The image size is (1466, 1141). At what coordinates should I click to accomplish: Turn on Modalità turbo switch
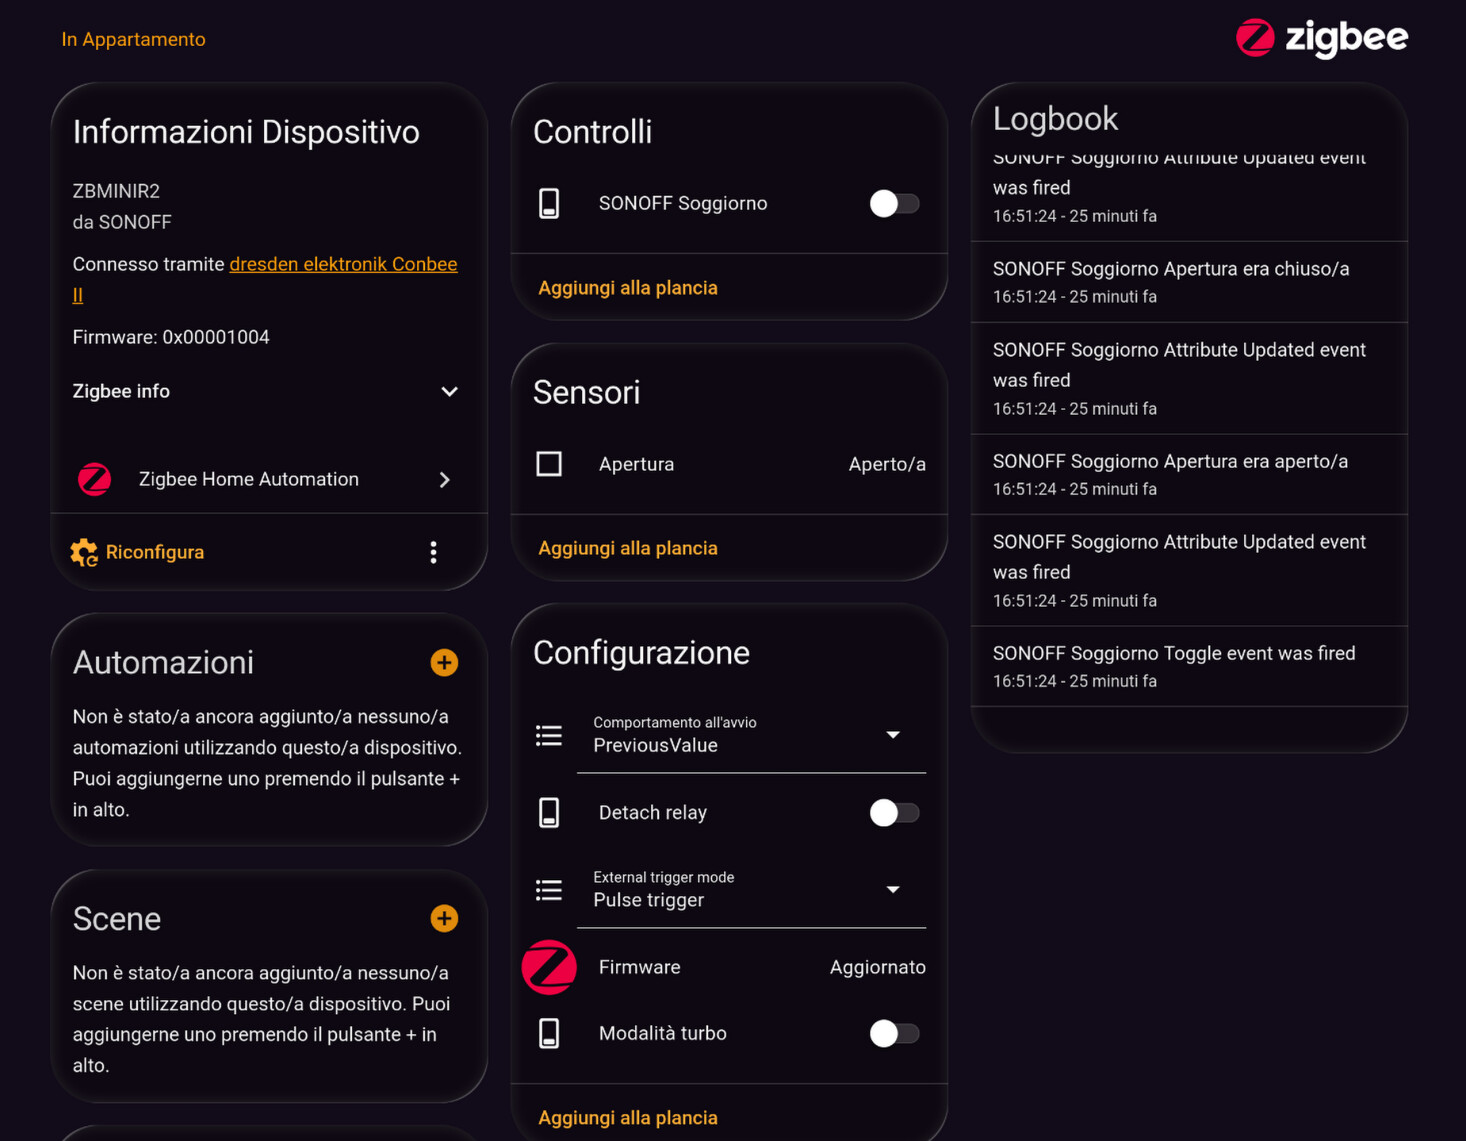point(893,1034)
